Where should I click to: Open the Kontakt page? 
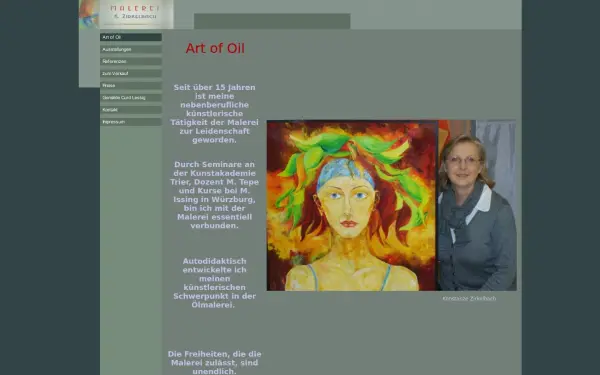pyautogui.click(x=131, y=110)
